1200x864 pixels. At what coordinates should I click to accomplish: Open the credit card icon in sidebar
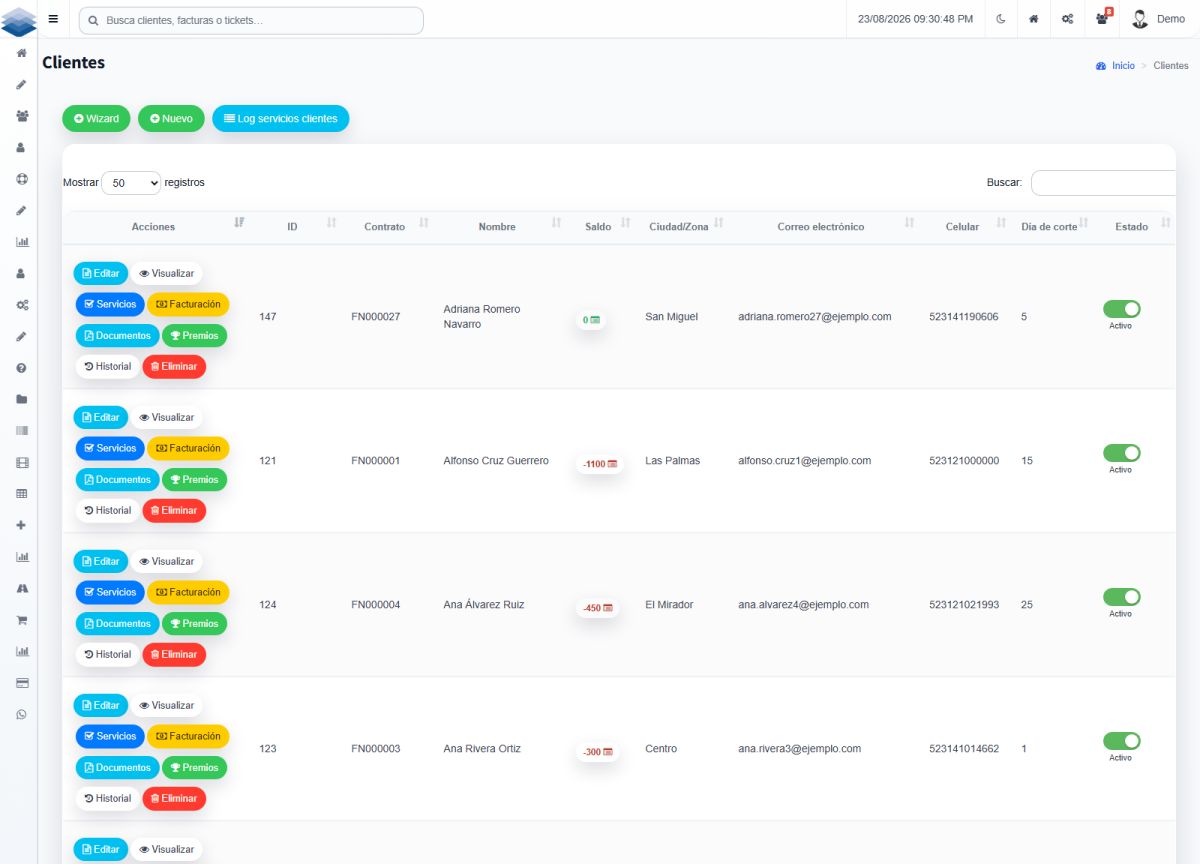pyautogui.click(x=21, y=683)
